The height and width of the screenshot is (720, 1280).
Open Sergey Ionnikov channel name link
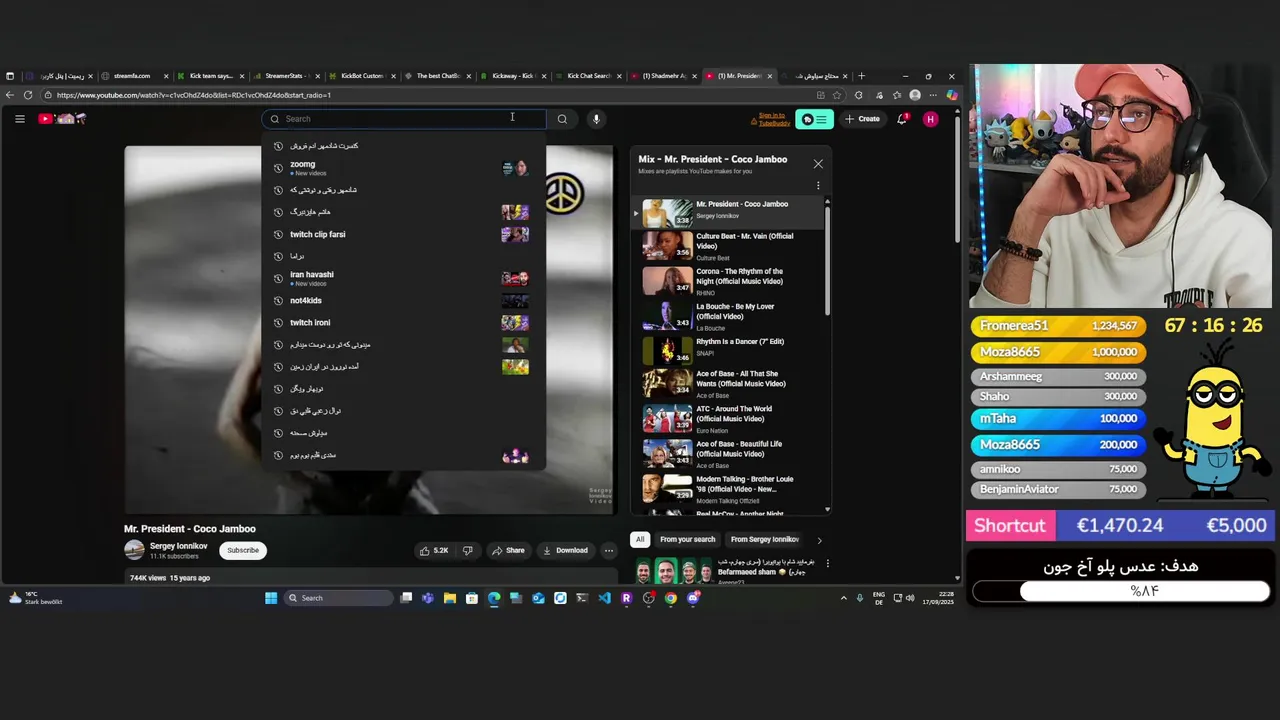point(179,546)
